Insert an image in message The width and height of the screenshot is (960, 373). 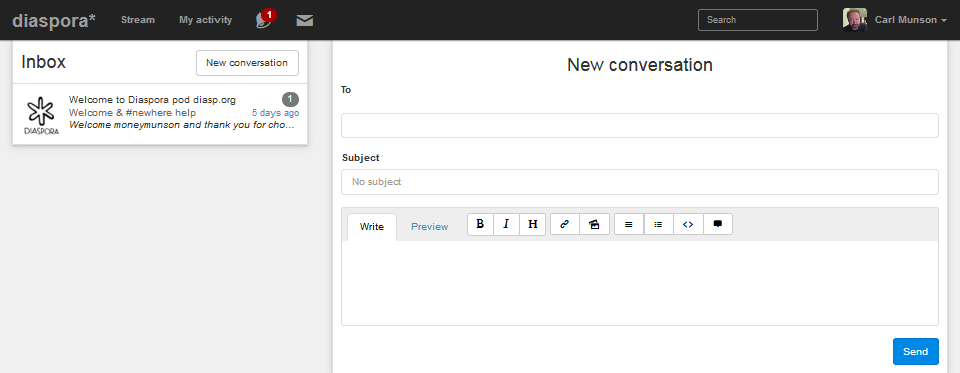pos(594,224)
